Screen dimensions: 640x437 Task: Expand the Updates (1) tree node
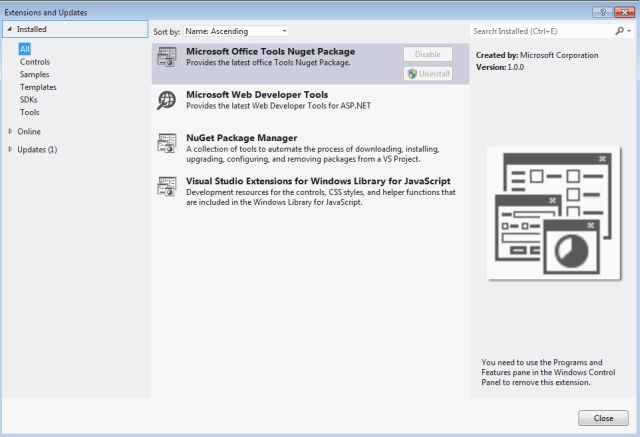(x=10, y=149)
